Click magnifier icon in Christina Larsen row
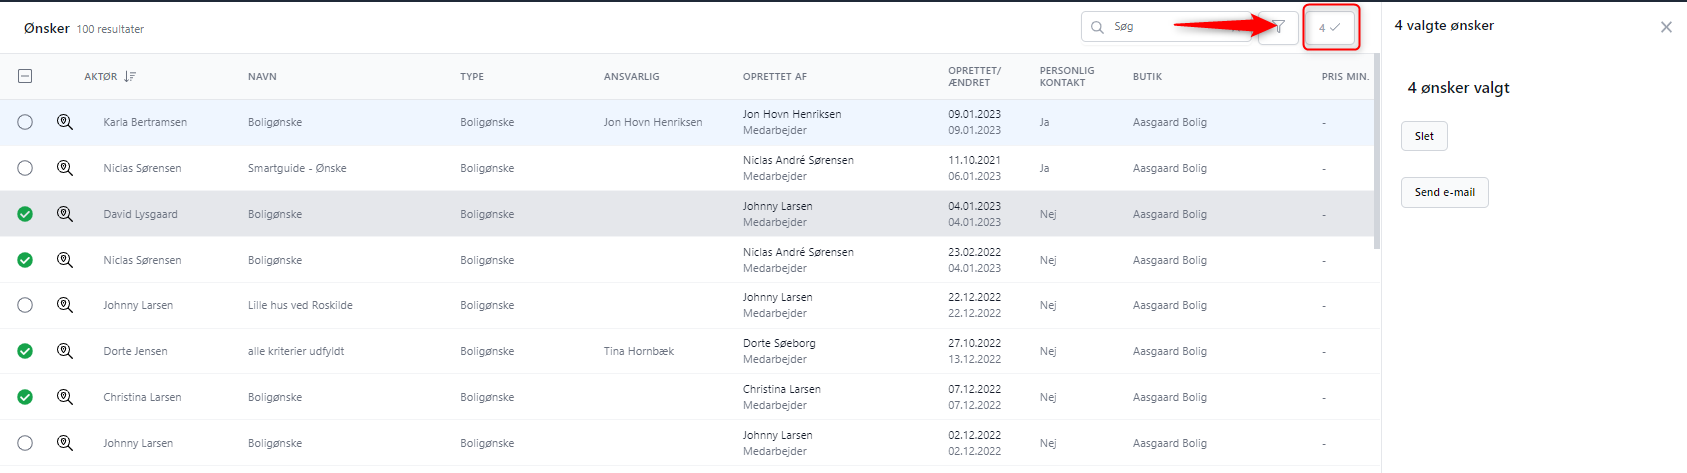 coord(65,397)
